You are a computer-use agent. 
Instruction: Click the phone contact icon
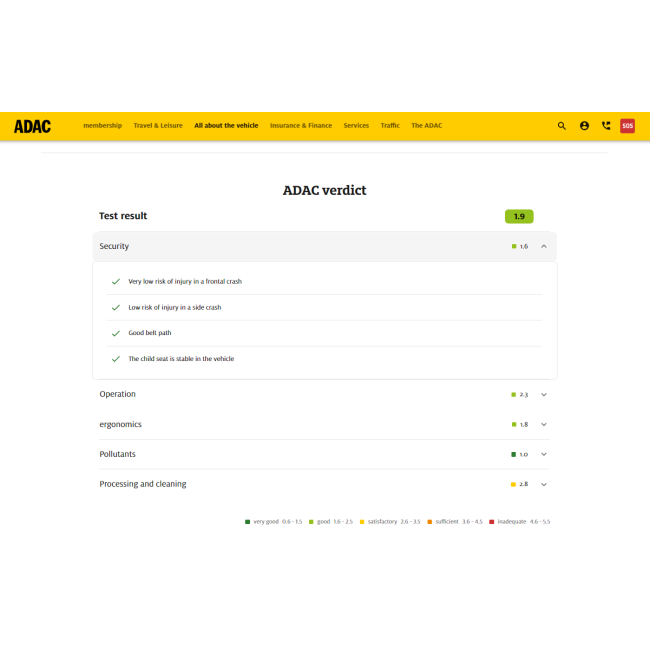tap(606, 126)
